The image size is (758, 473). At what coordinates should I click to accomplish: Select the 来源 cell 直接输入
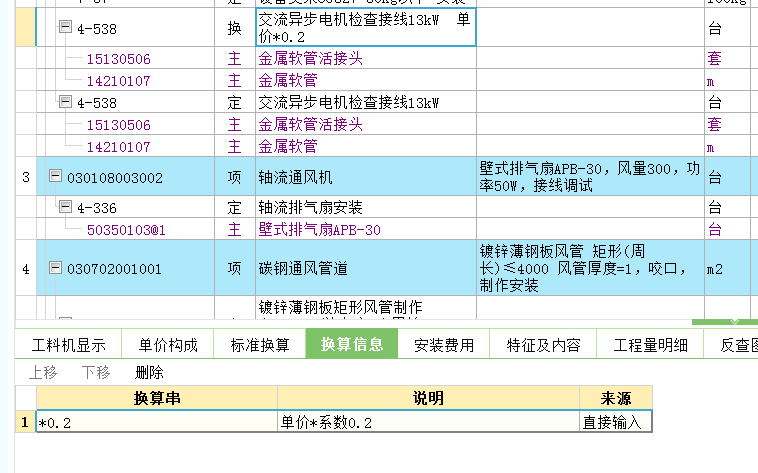point(615,422)
